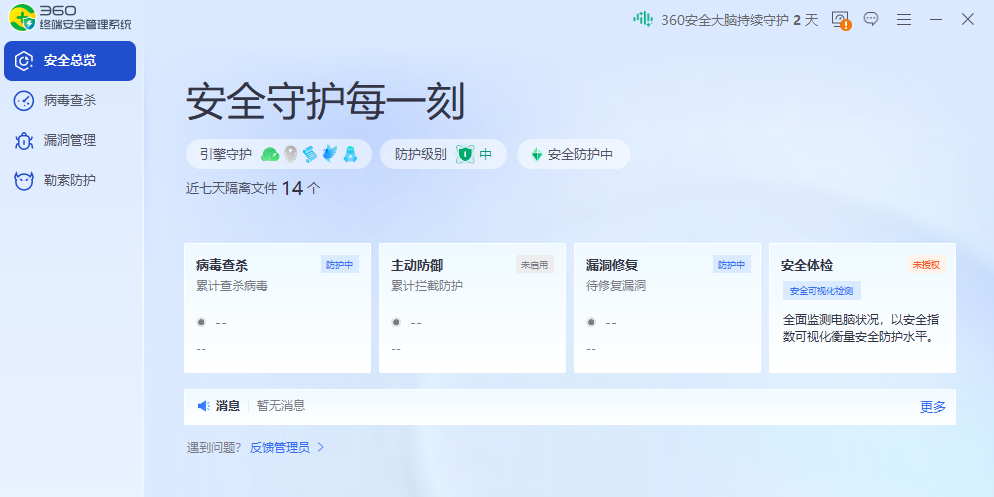
Task: Click the 引擎守护 label
Action: point(225,154)
